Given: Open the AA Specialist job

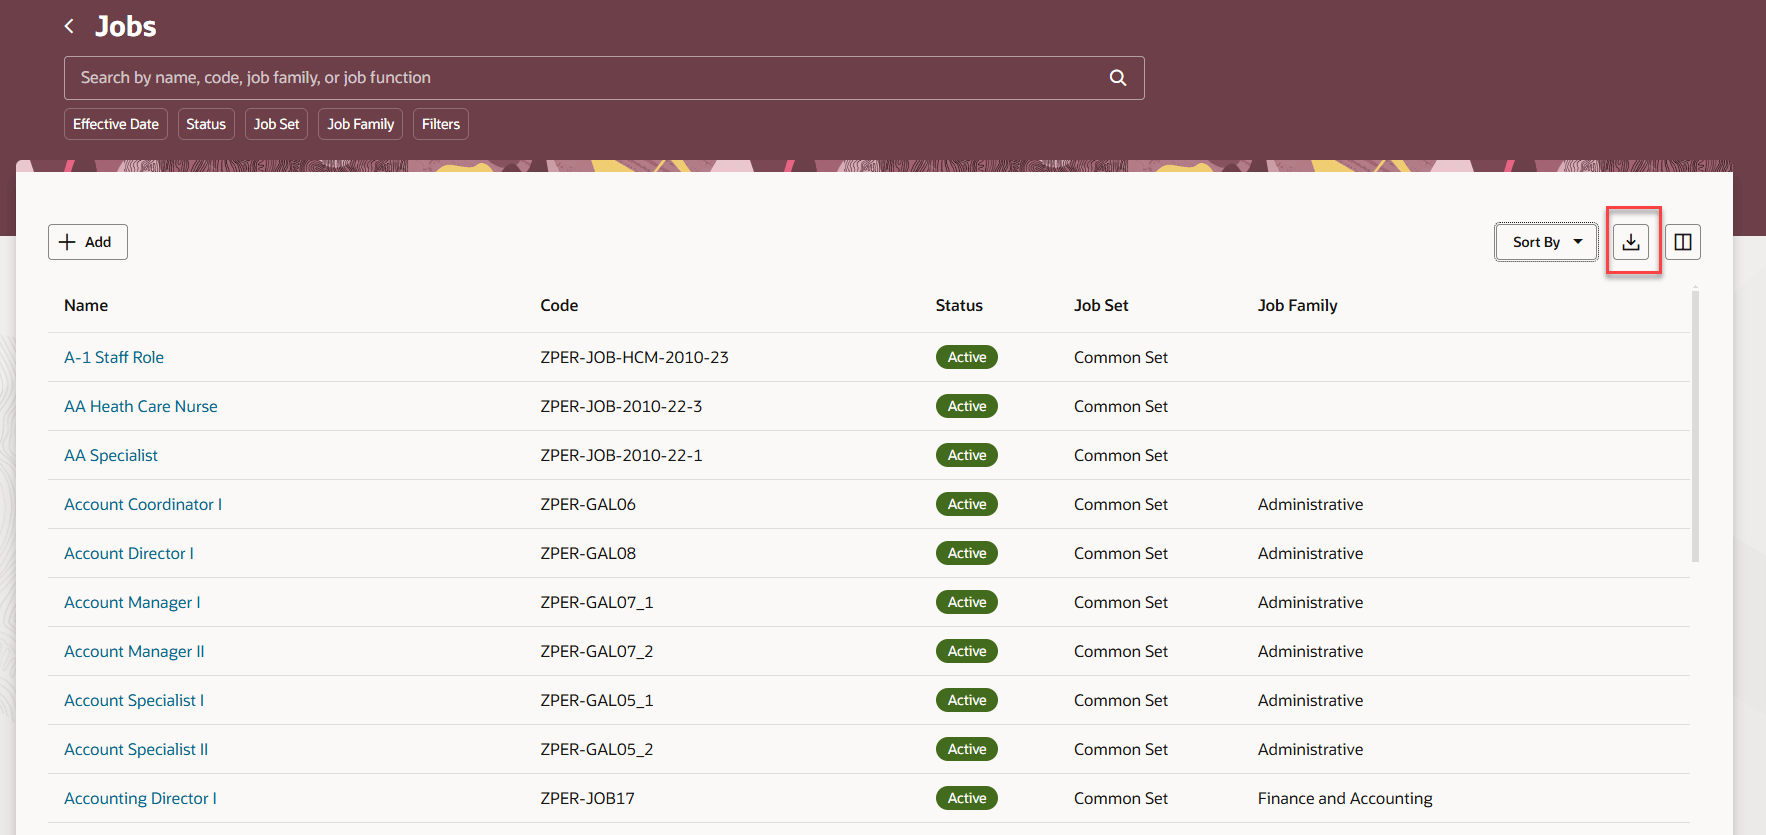Looking at the screenshot, I should tap(111, 455).
